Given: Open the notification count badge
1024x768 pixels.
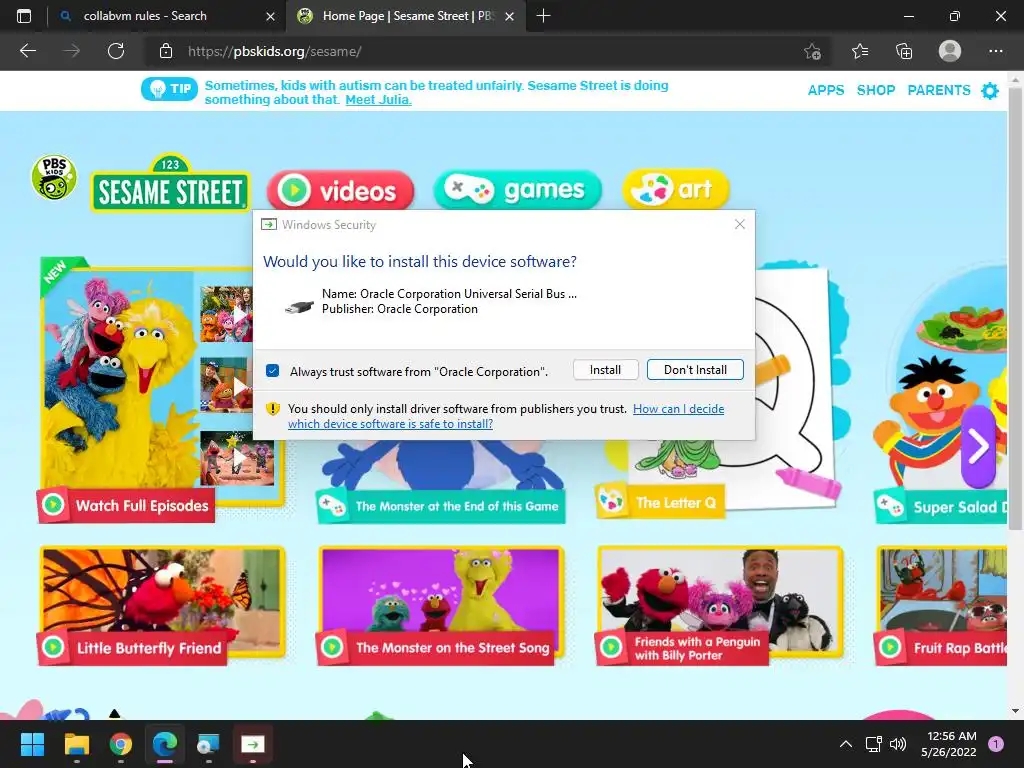Looking at the screenshot, I should (996, 744).
